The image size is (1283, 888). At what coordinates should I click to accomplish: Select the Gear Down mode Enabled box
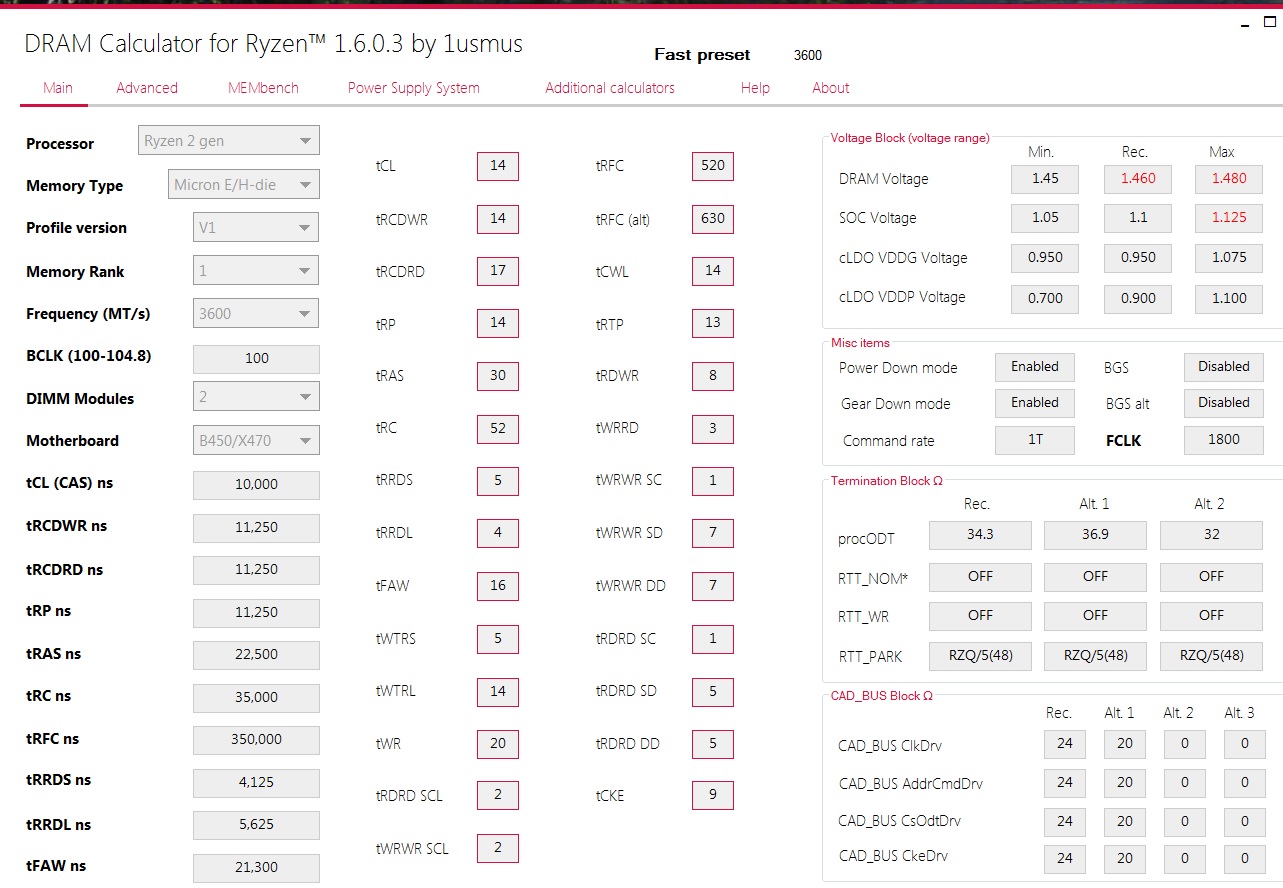click(1035, 403)
